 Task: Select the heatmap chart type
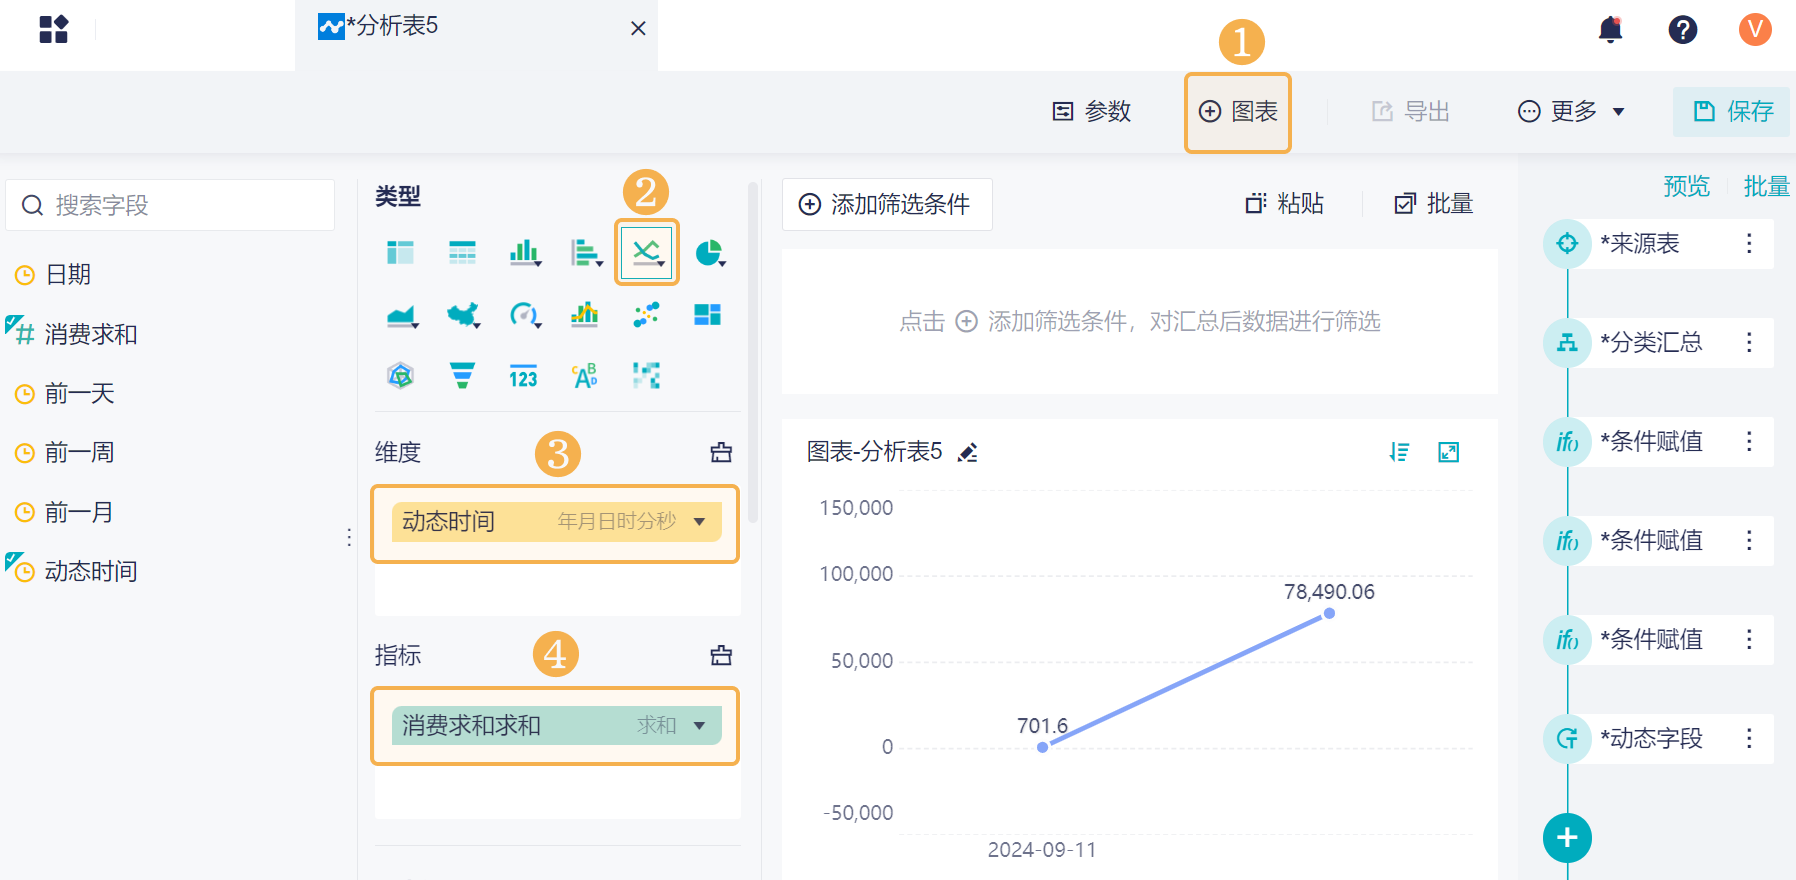pyautogui.click(x=646, y=376)
